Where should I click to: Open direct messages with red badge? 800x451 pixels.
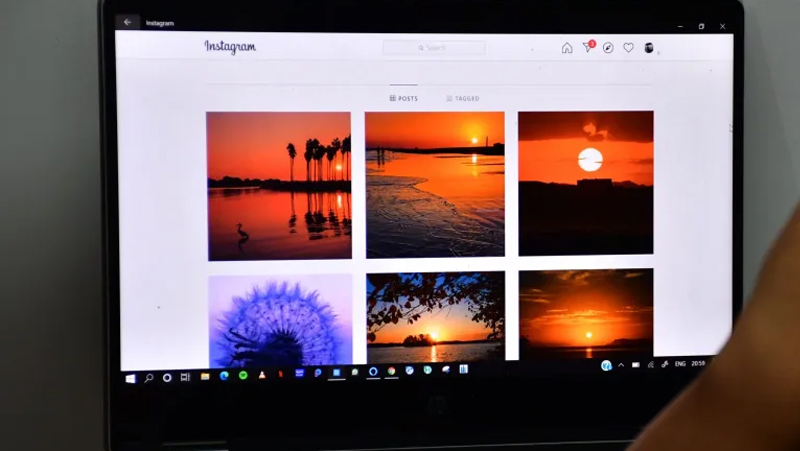pos(588,47)
